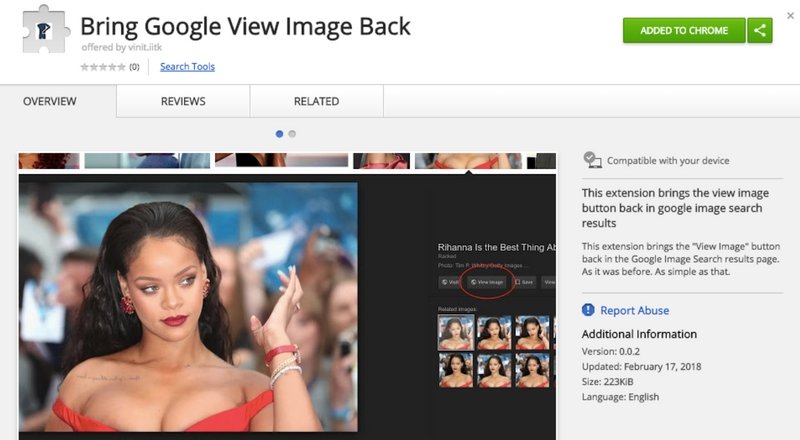Click first related image thumbnail in preview
The width and height of the screenshot is (800, 440).
point(456,332)
